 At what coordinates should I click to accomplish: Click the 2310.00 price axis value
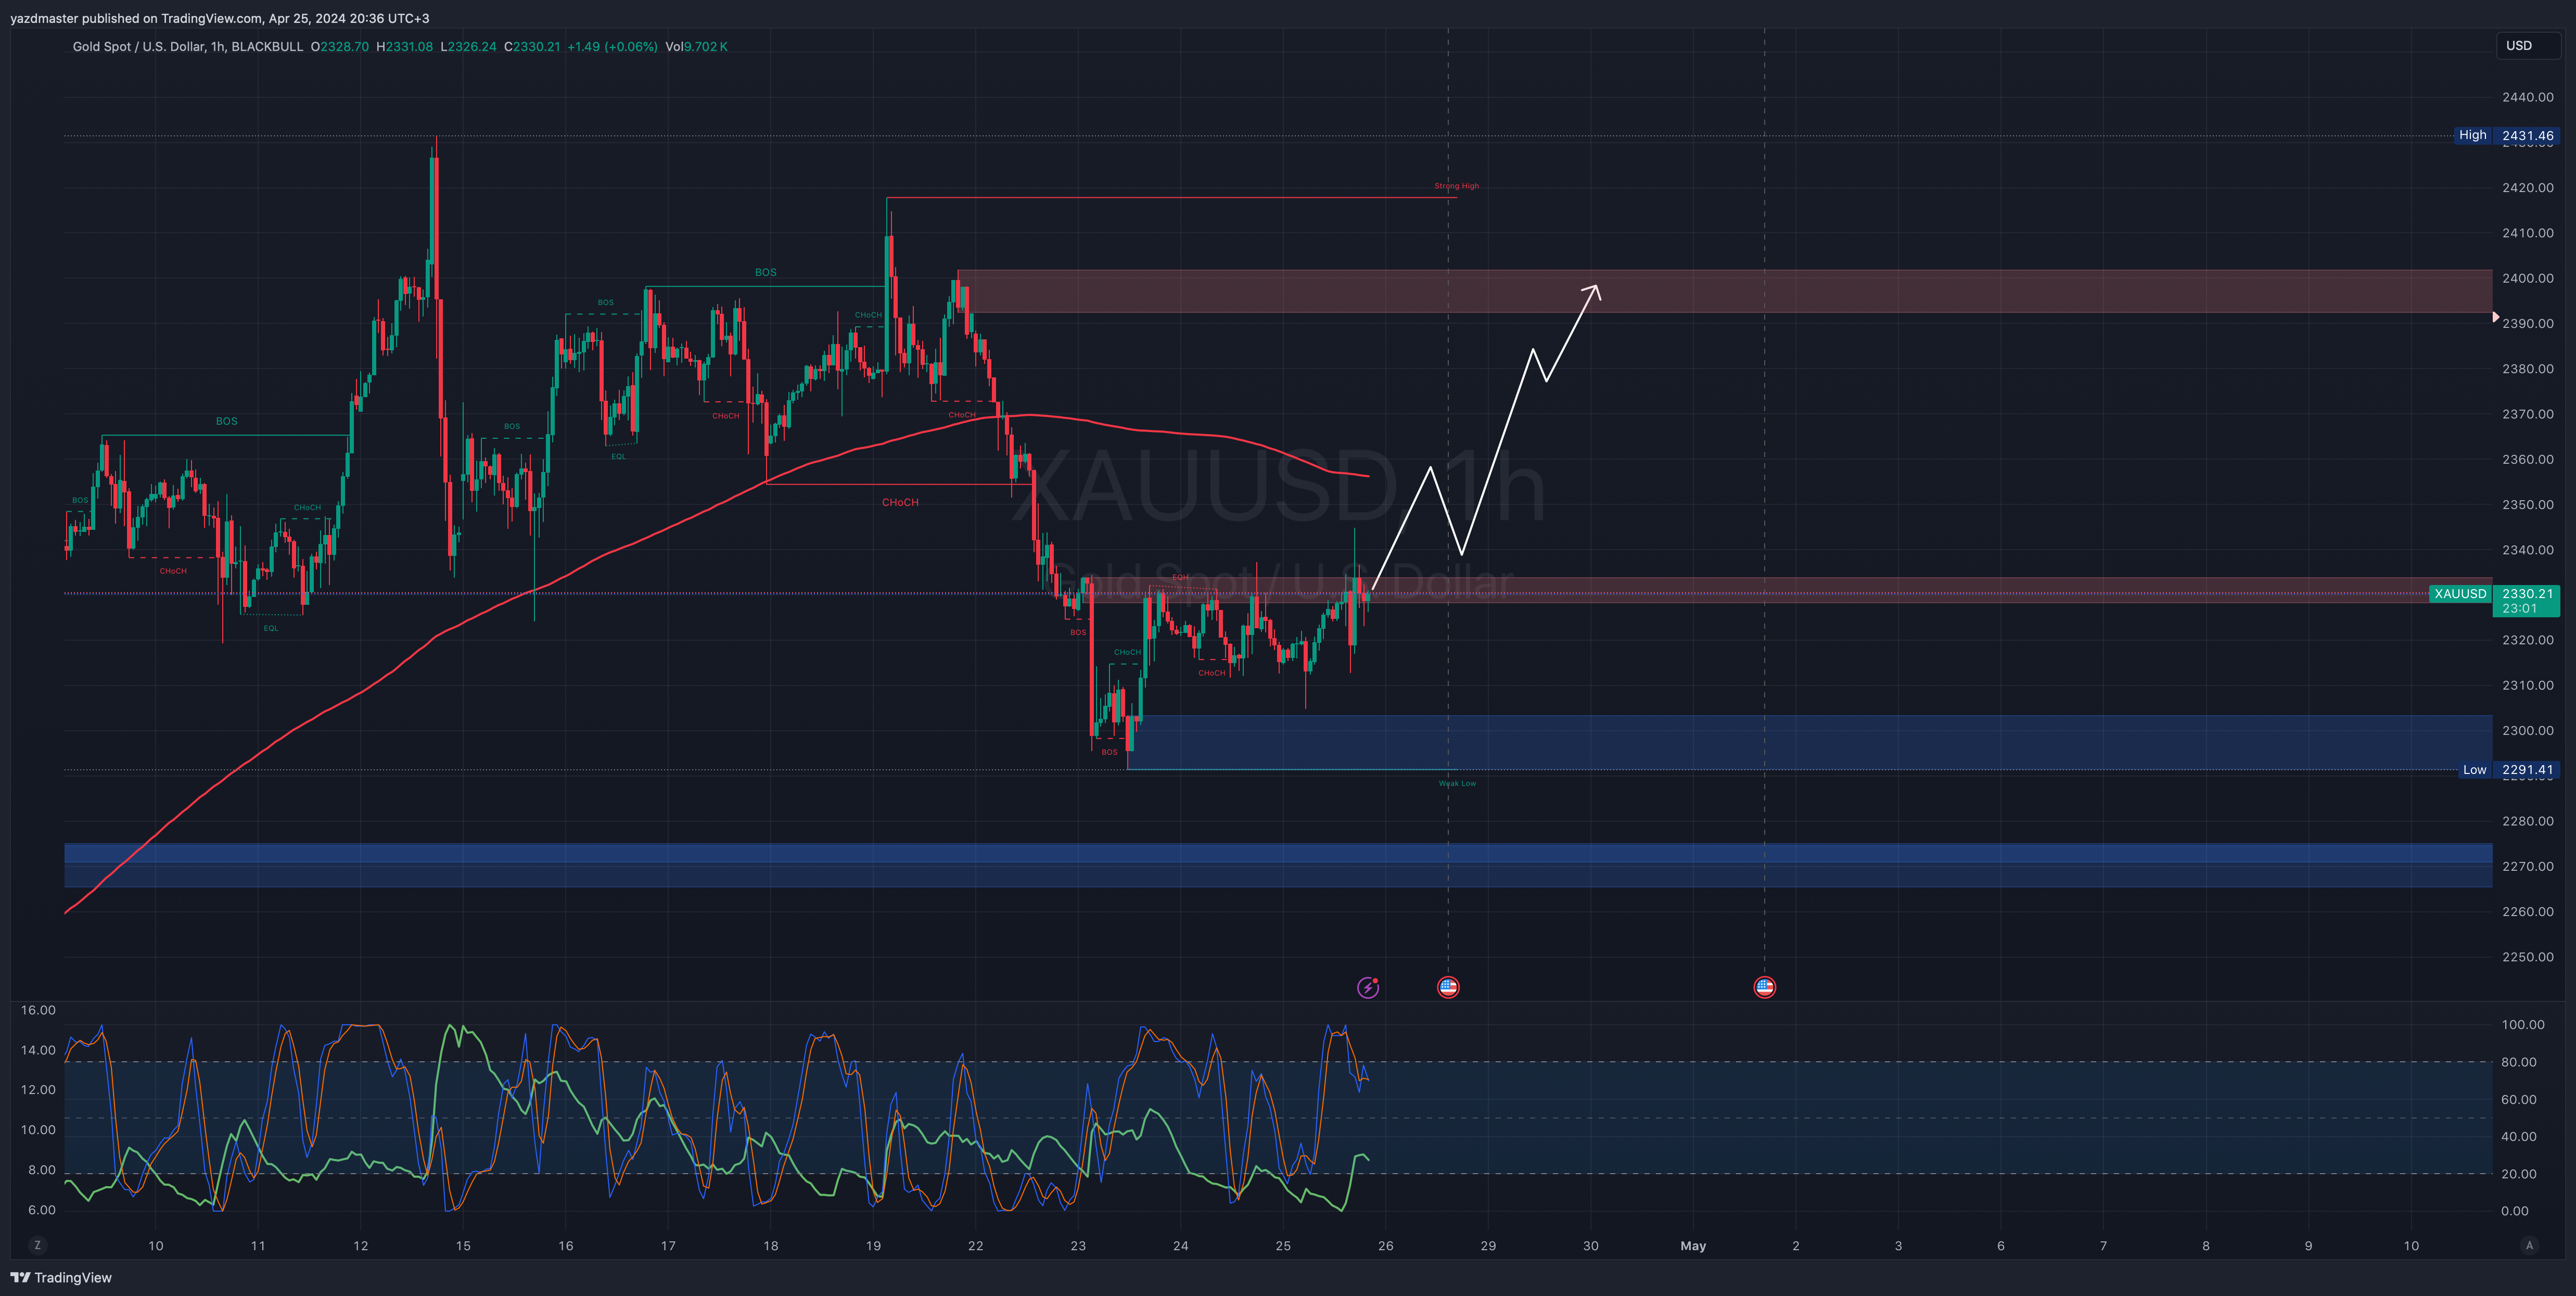pos(2527,686)
